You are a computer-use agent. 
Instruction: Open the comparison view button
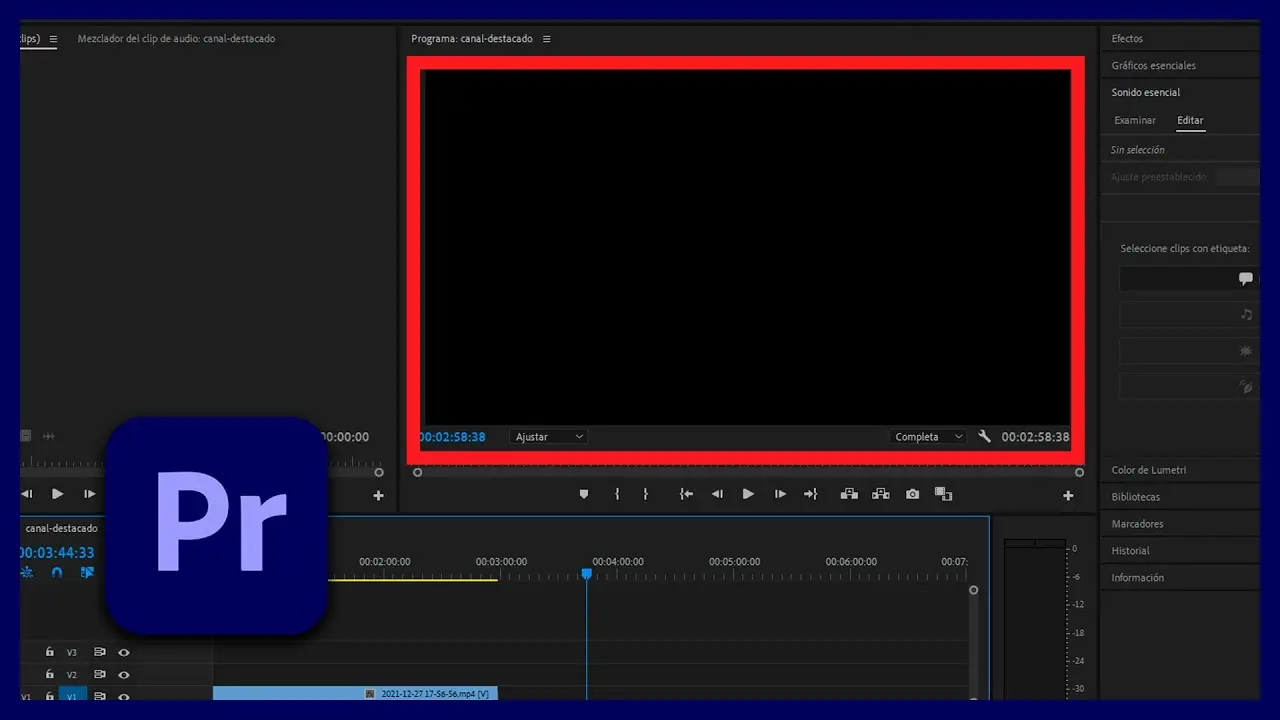(x=943, y=494)
